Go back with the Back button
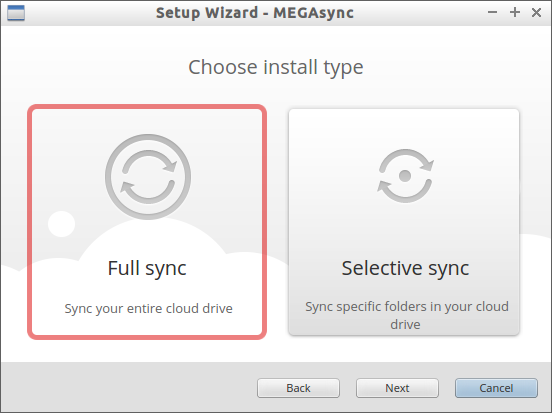The image size is (552, 413). pyautogui.click(x=298, y=388)
